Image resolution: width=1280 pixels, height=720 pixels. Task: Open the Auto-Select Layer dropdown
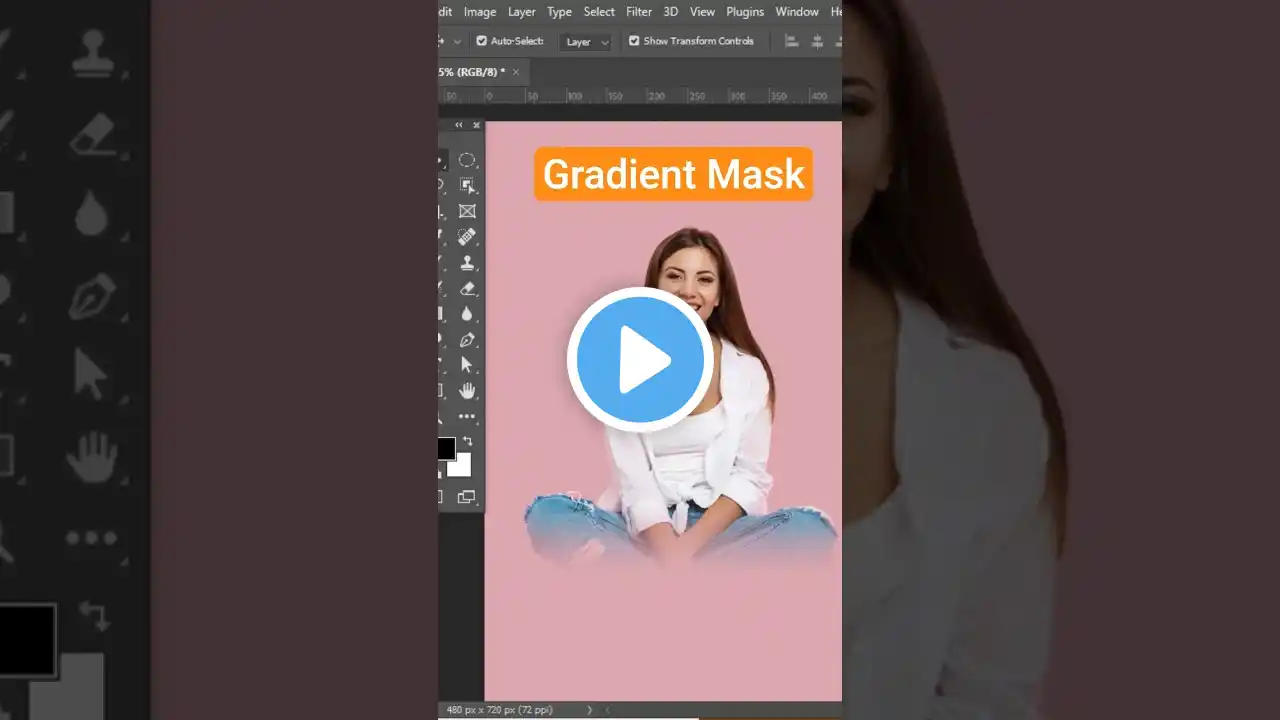(x=585, y=41)
